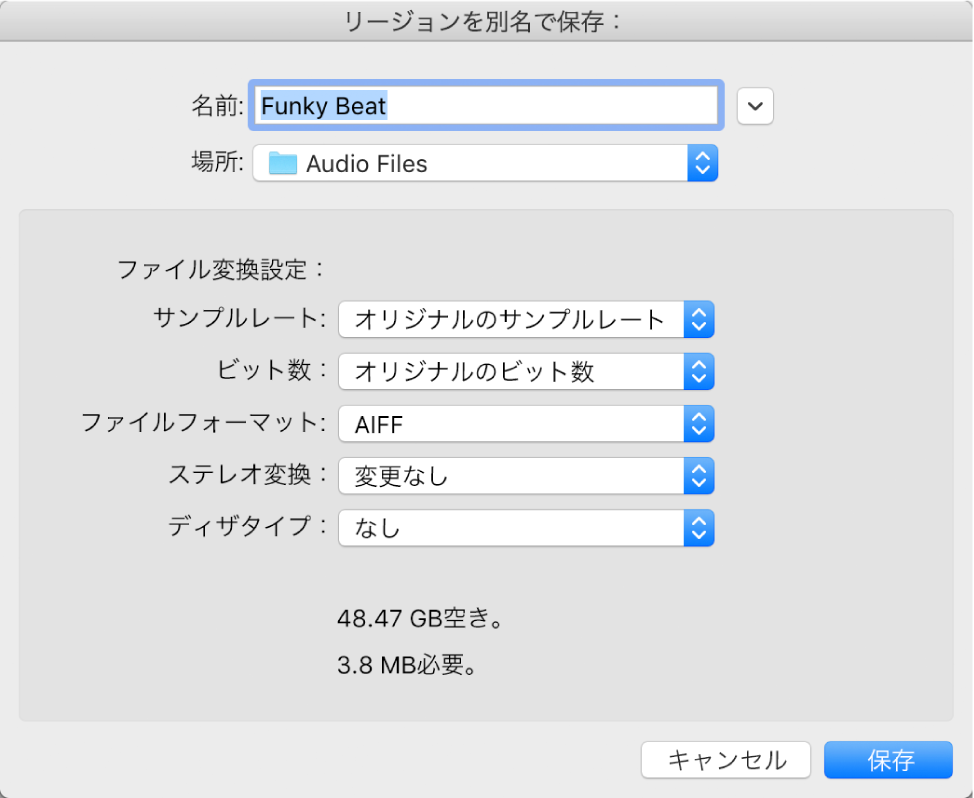Click the ビット数 label
974x798 pixels.
click(x=271, y=370)
